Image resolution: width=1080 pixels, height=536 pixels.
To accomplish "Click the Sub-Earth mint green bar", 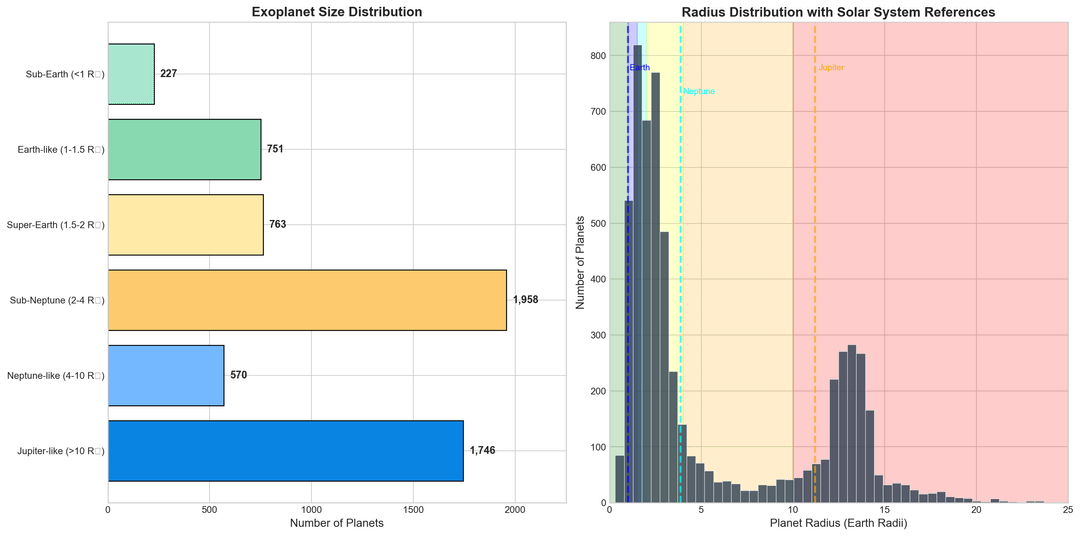I will click(x=131, y=74).
